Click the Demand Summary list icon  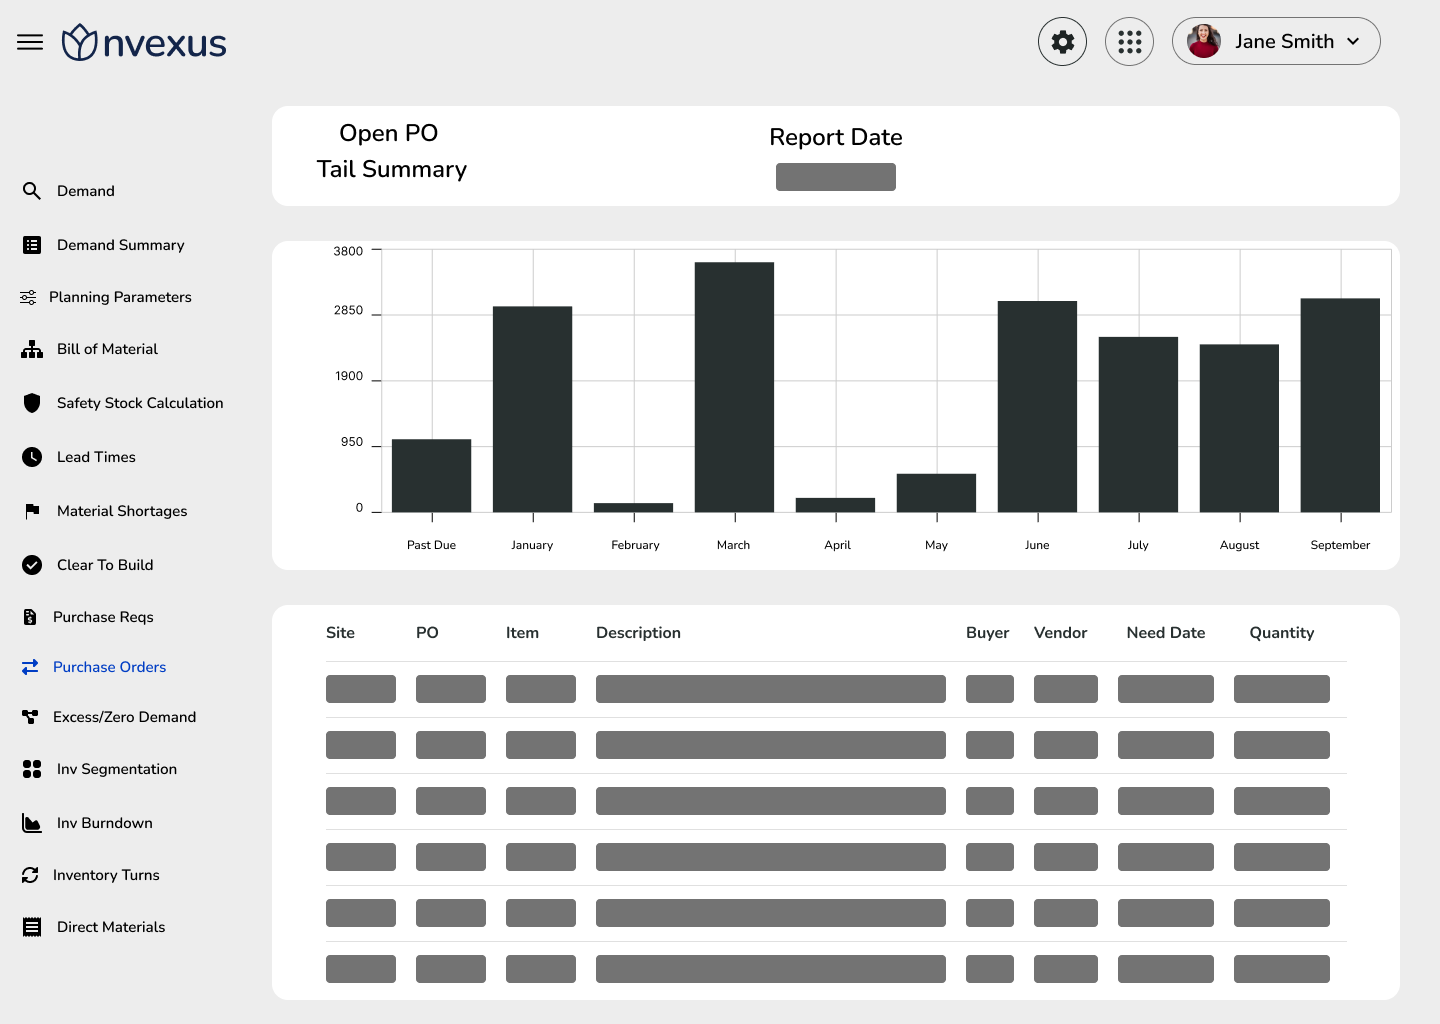tap(32, 245)
